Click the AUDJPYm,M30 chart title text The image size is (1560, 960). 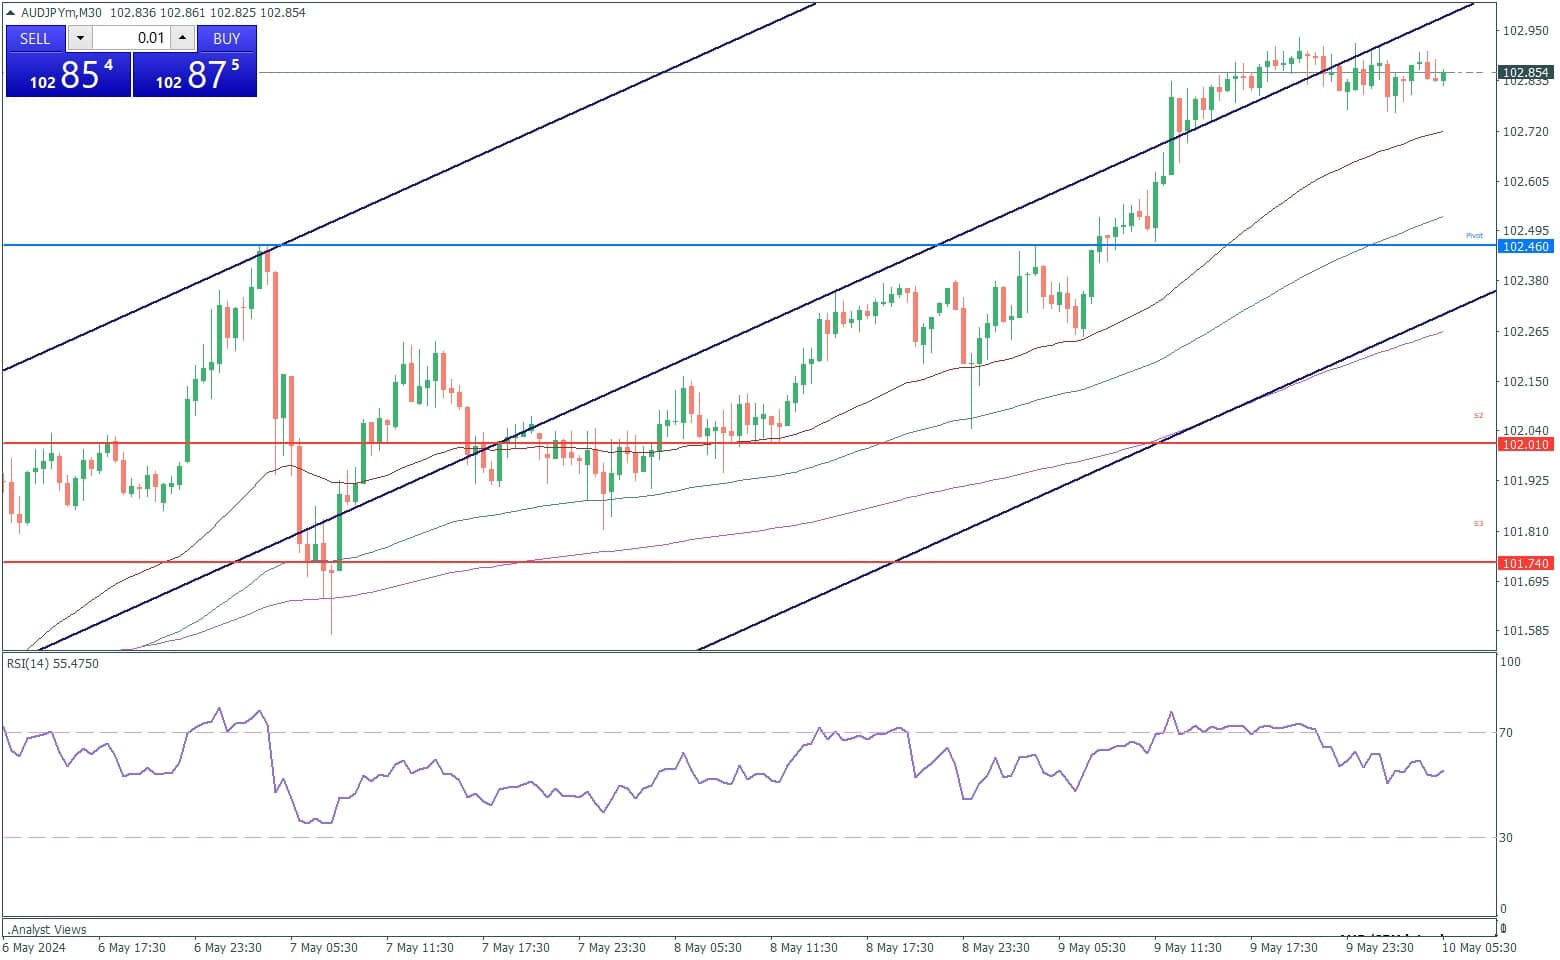coord(61,13)
